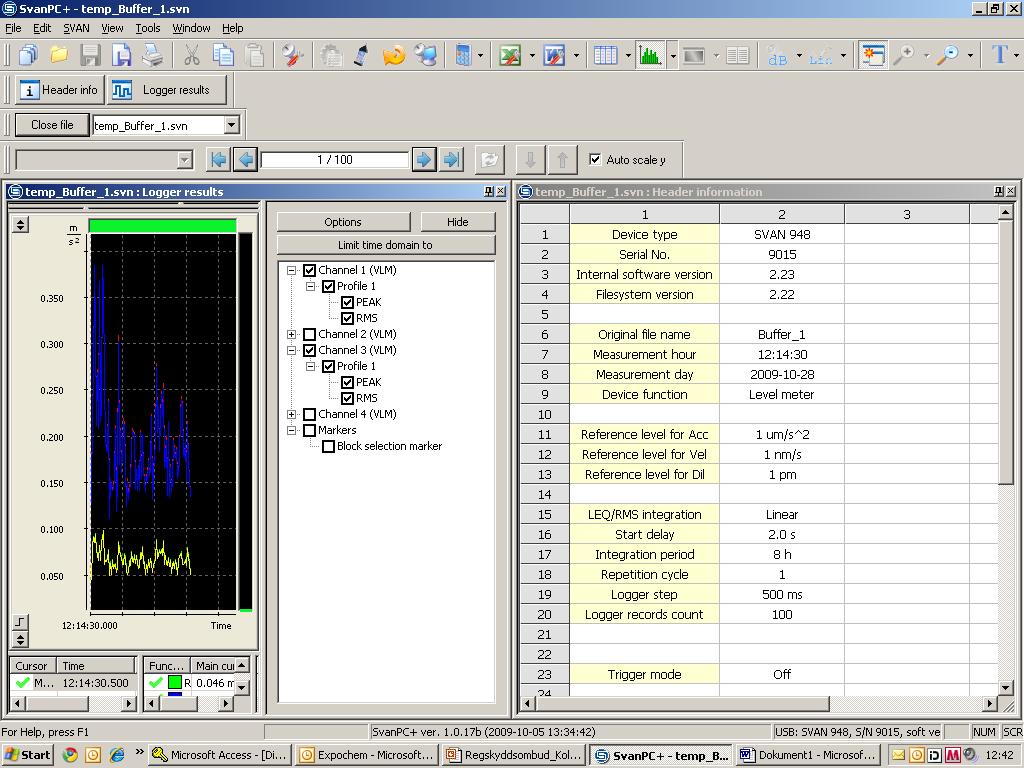Screen dimensions: 1024x768
Task: Expand the Channel 4 (VLM) tree node
Action: (x=291, y=414)
